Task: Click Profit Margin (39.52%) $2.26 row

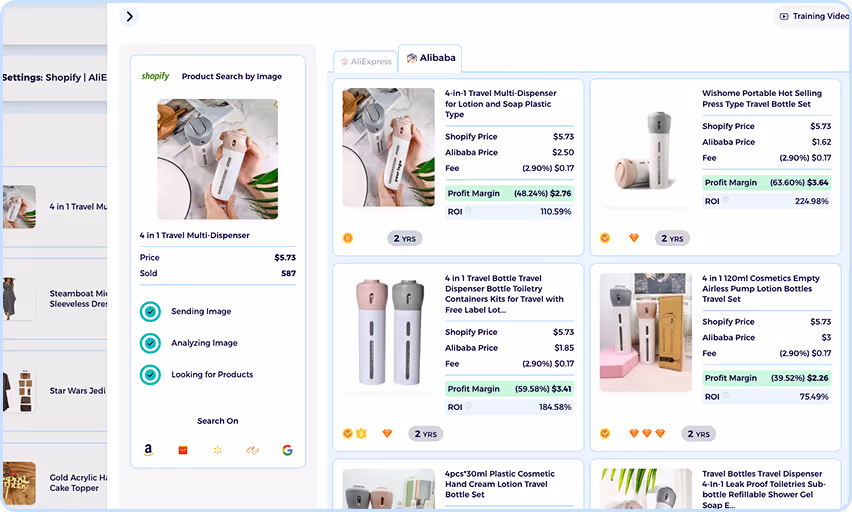Action: click(x=766, y=378)
